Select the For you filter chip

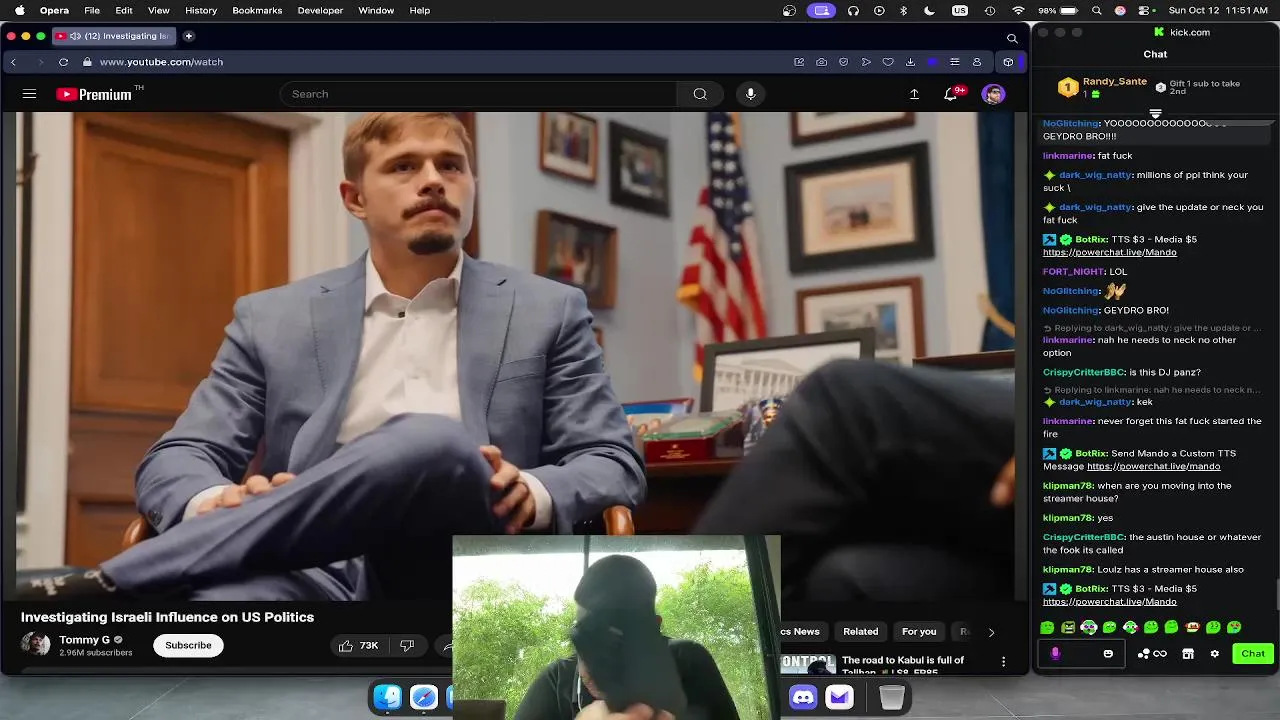tap(919, 632)
